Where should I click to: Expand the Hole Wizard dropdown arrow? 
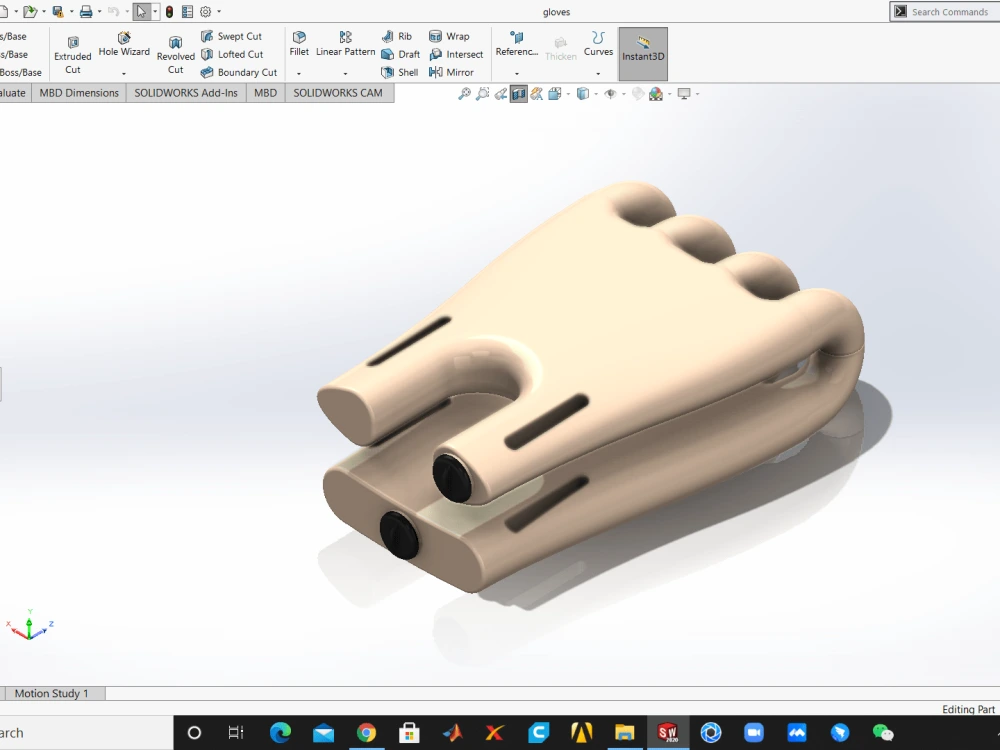point(124,73)
